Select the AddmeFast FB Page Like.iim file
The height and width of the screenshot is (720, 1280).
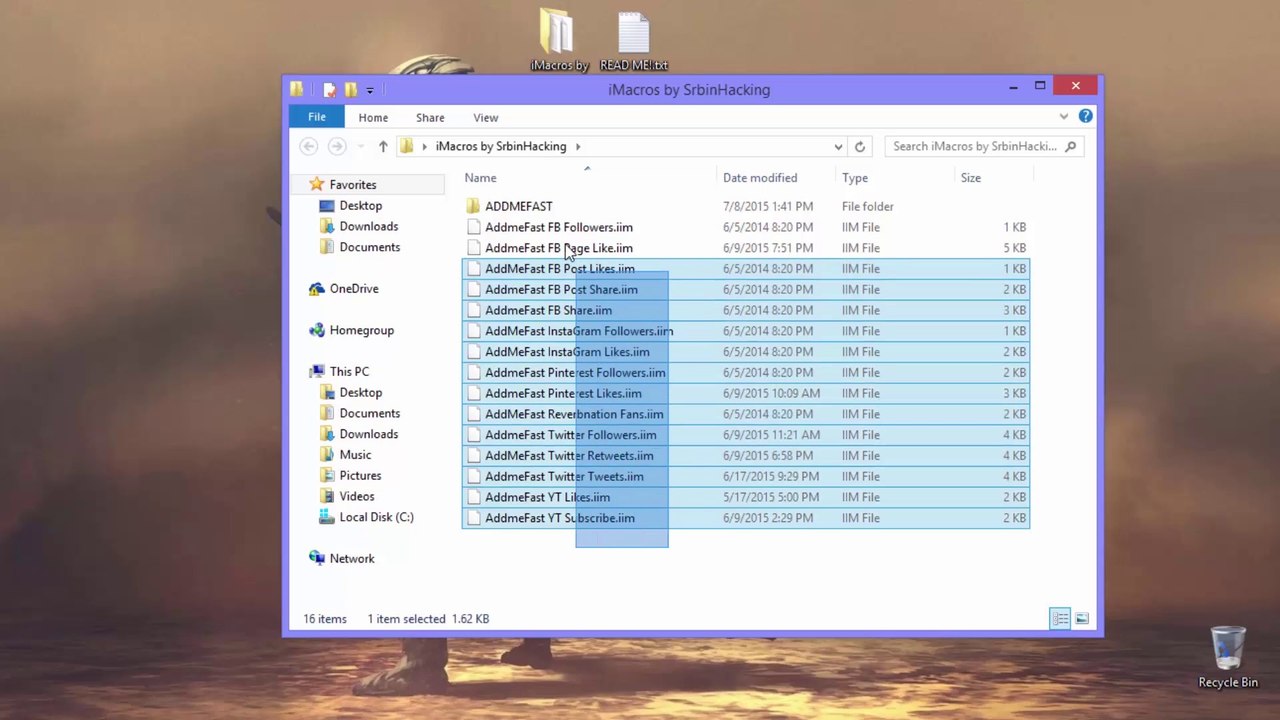(746, 248)
